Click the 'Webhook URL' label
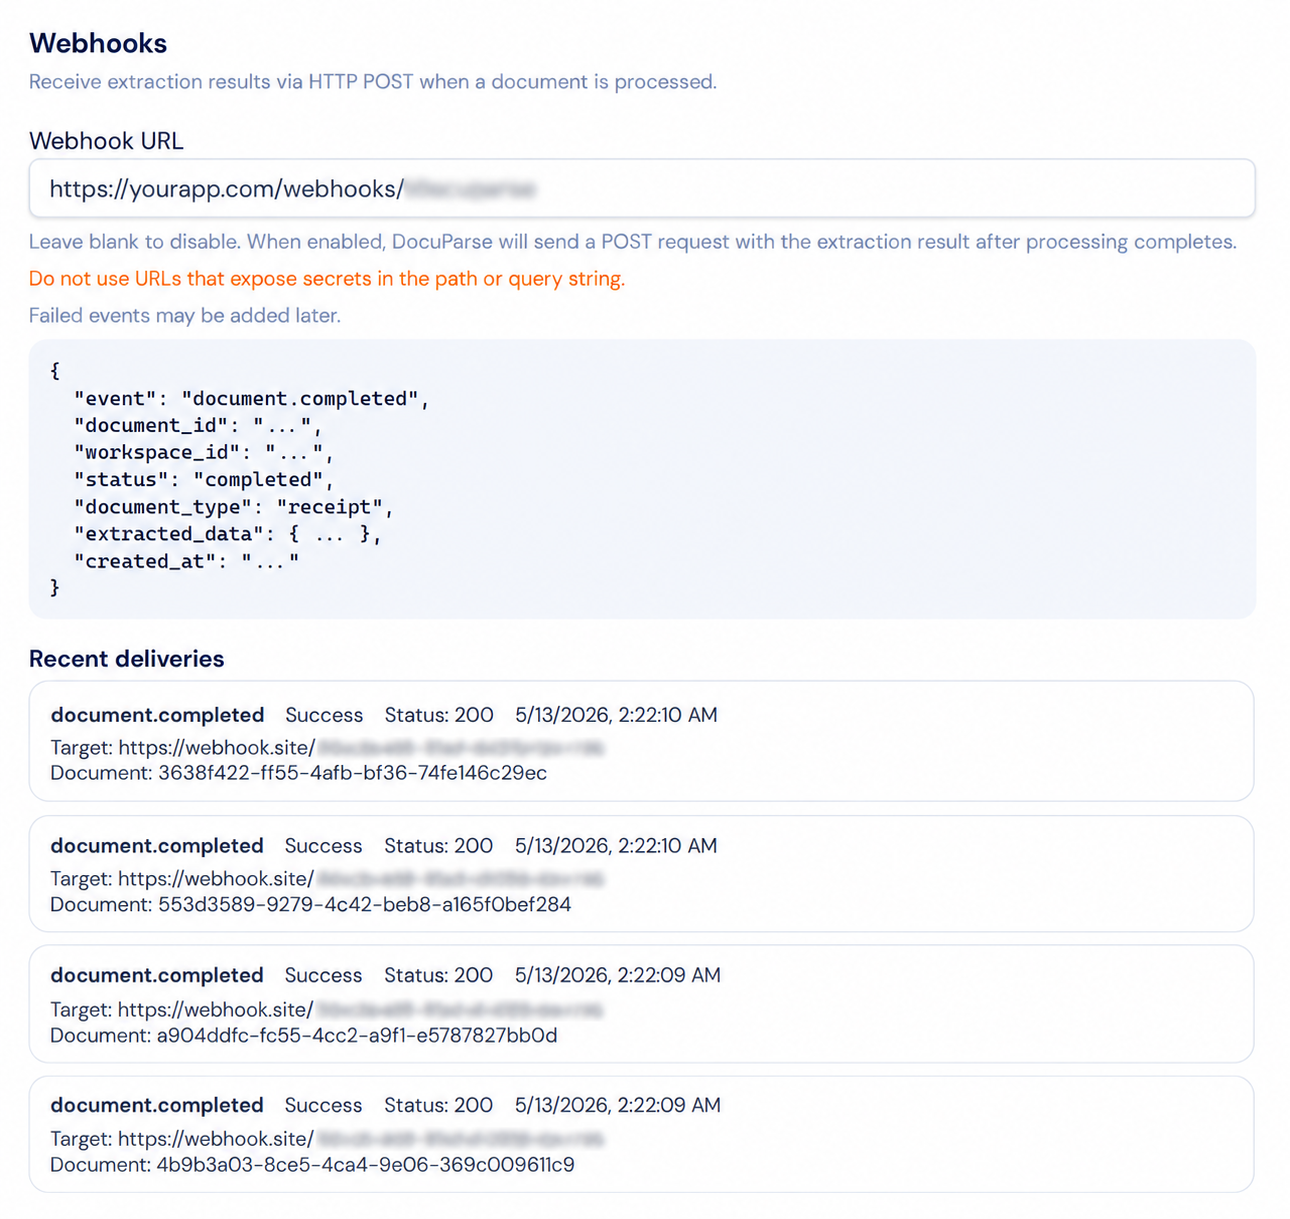This screenshot has width=1290, height=1219. pos(106,141)
